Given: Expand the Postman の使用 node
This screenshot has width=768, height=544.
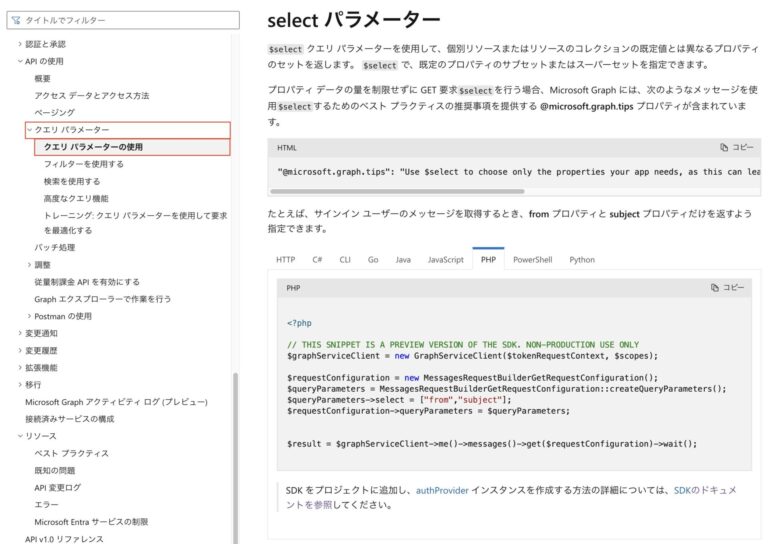Looking at the screenshot, I should pyautogui.click(x=29, y=316).
